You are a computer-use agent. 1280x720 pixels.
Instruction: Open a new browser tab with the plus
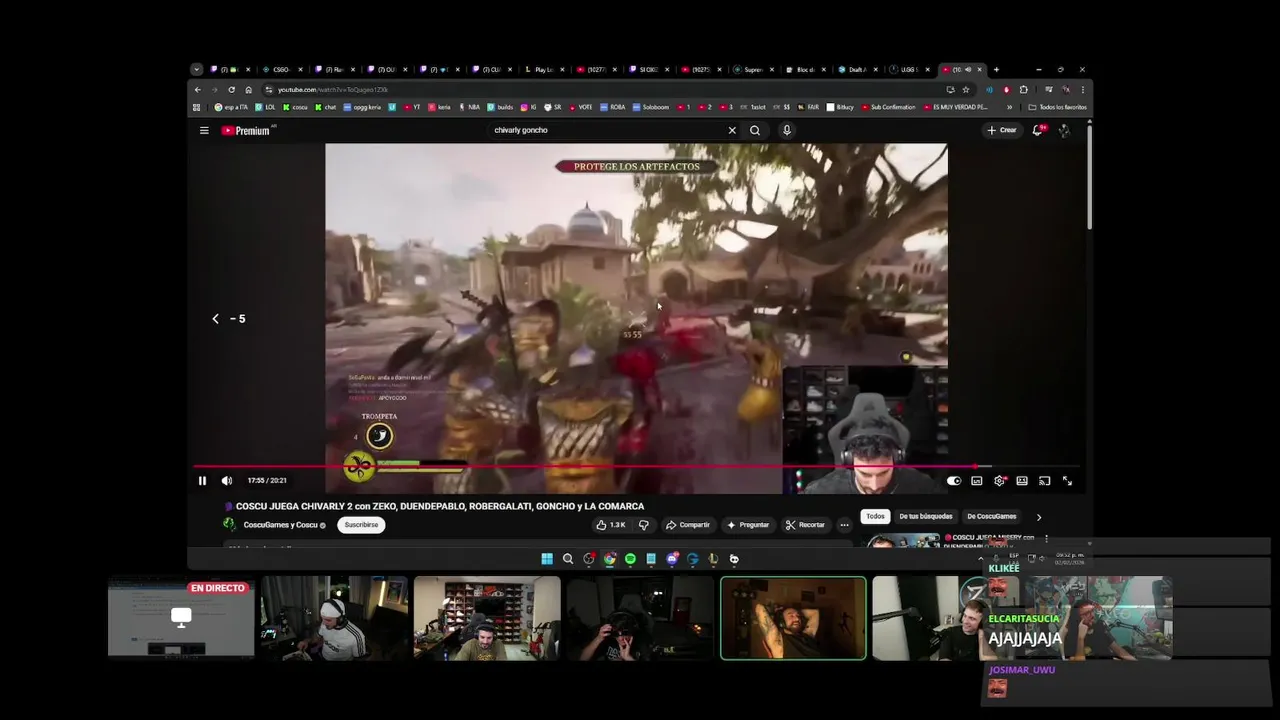click(x=996, y=70)
